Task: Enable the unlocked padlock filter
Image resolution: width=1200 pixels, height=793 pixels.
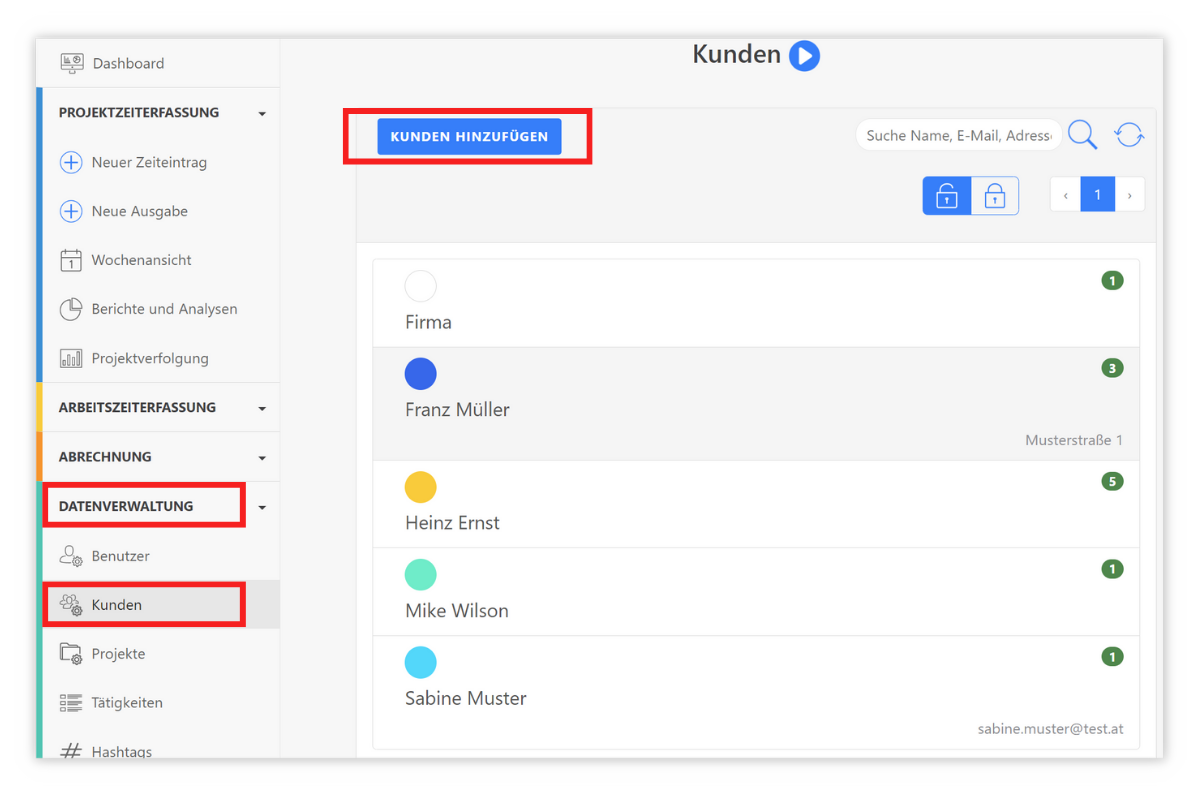Action: pos(946,194)
